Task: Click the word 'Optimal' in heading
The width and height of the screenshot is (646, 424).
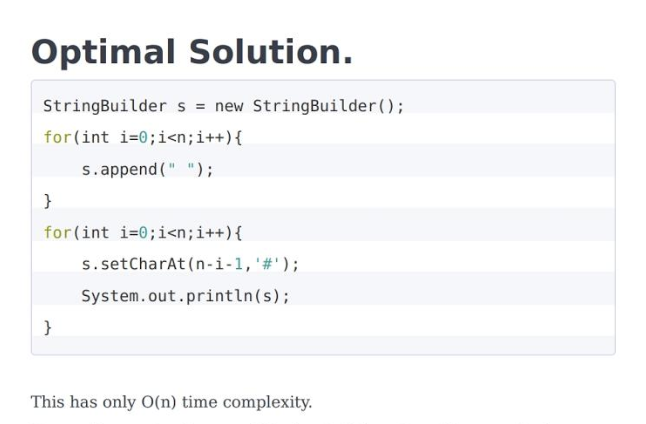Action: coord(103,54)
